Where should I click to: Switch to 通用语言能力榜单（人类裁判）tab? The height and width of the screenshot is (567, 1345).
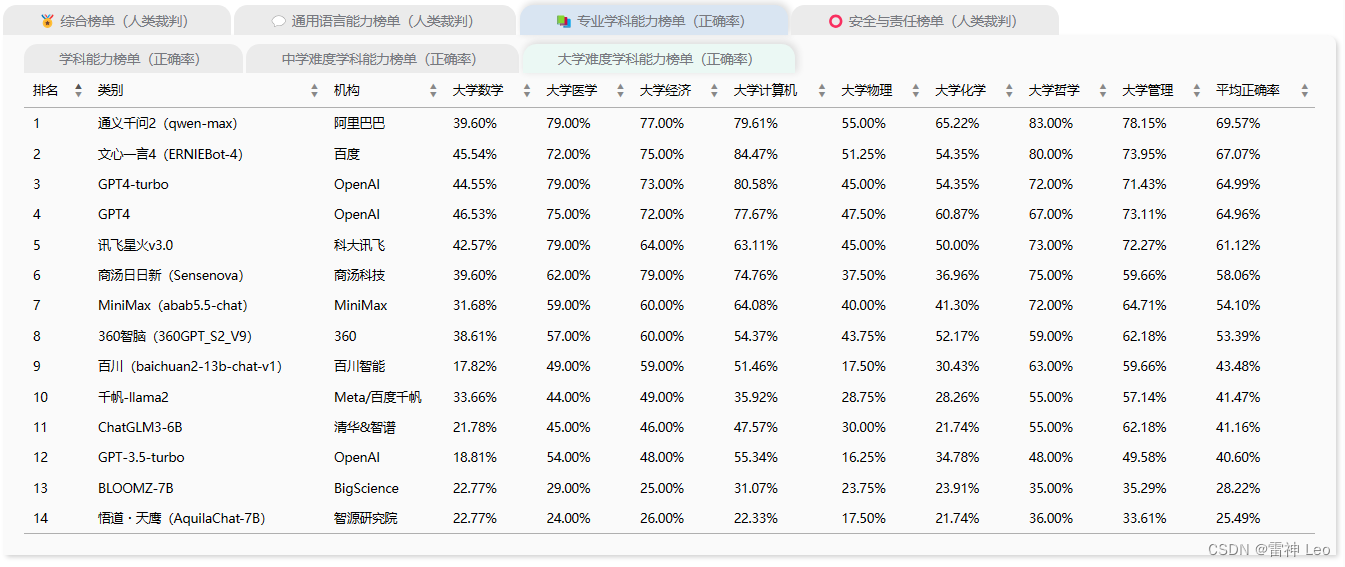pyautogui.click(x=373, y=21)
